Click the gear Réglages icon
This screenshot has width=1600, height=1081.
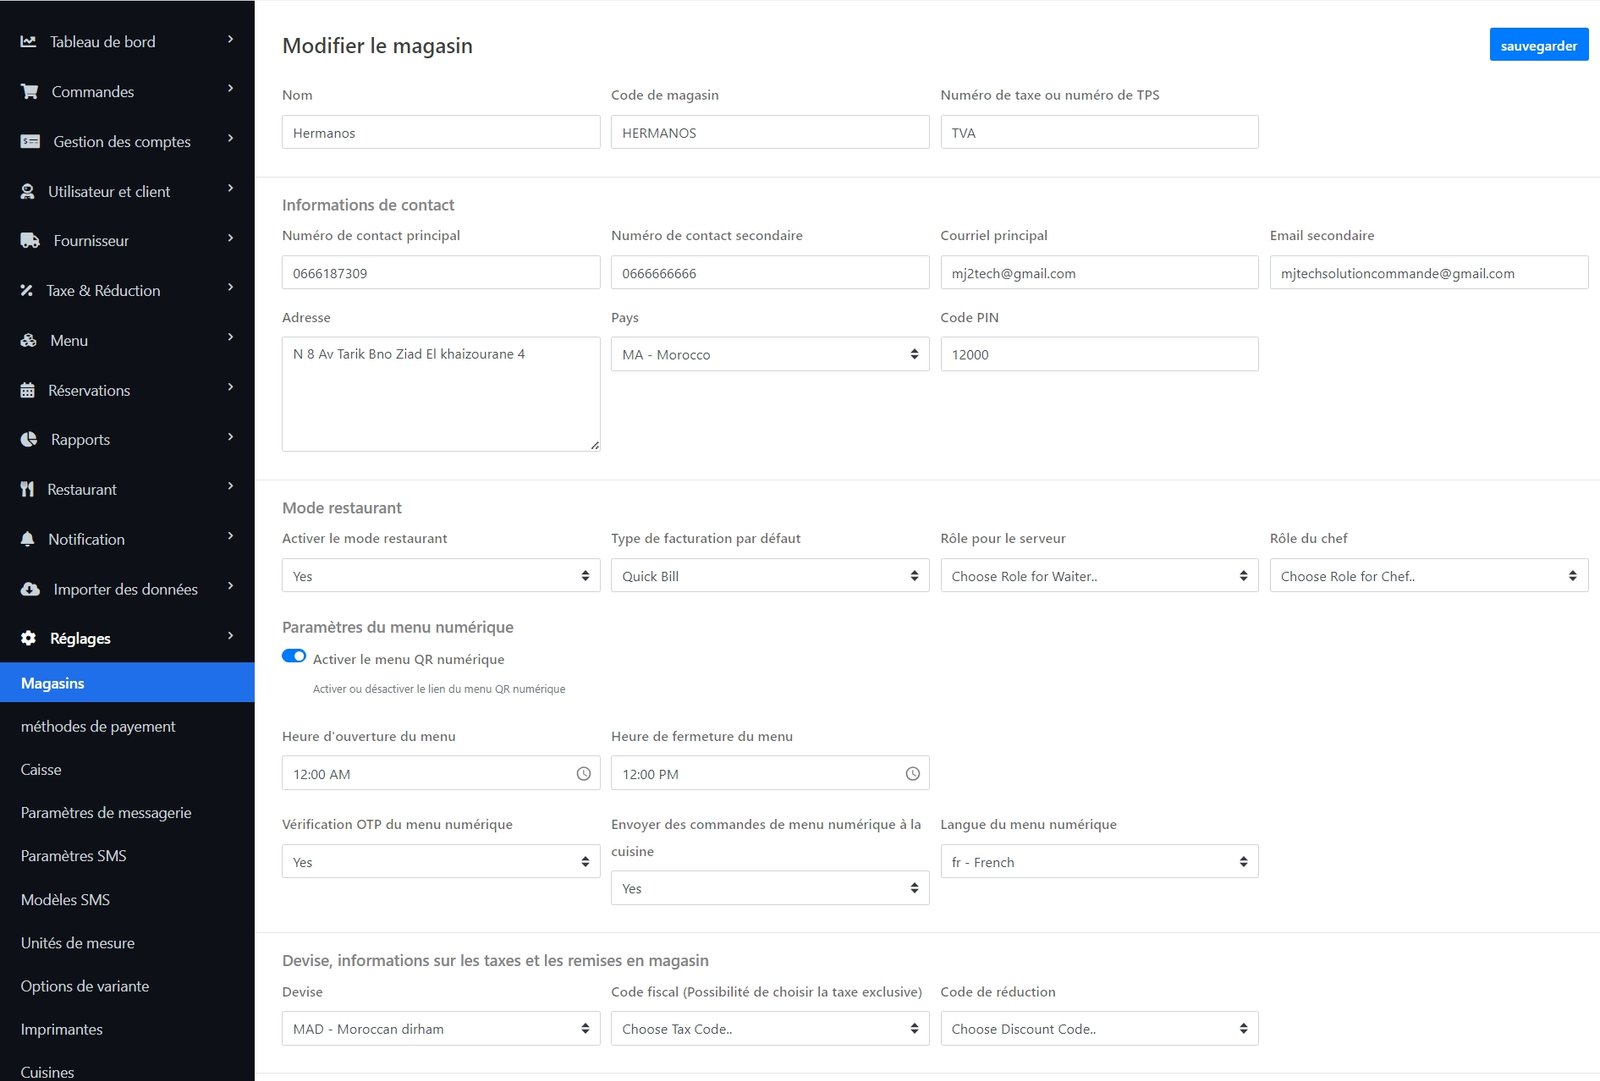click(x=29, y=638)
